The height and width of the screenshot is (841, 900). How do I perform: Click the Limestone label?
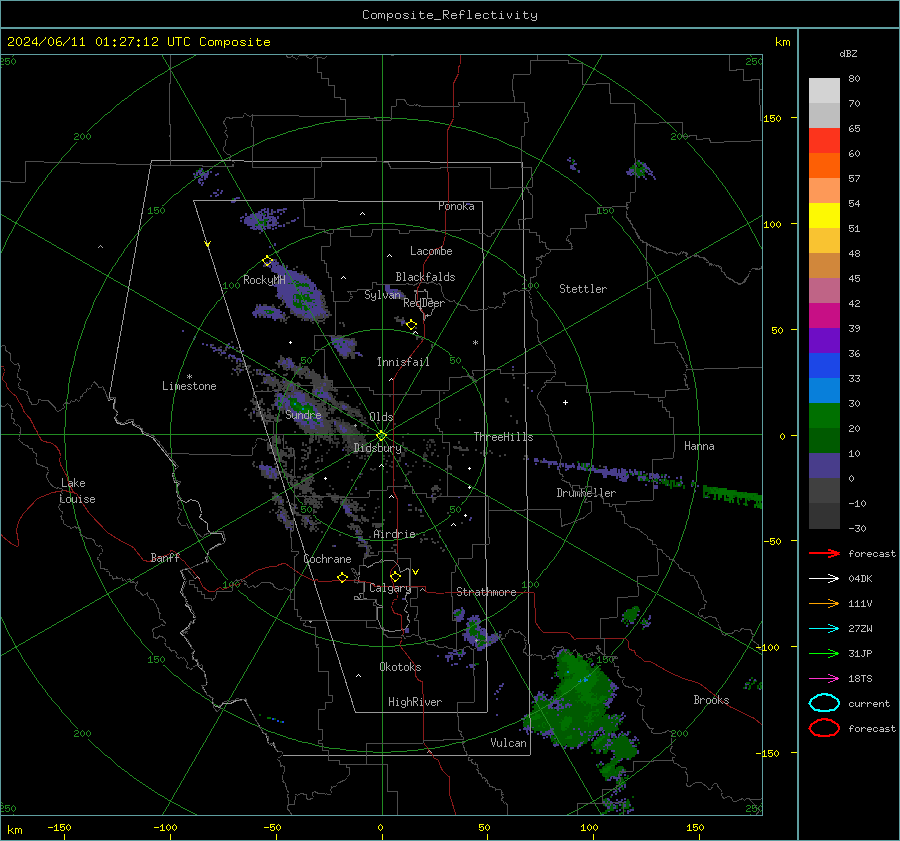coord(189,386)
